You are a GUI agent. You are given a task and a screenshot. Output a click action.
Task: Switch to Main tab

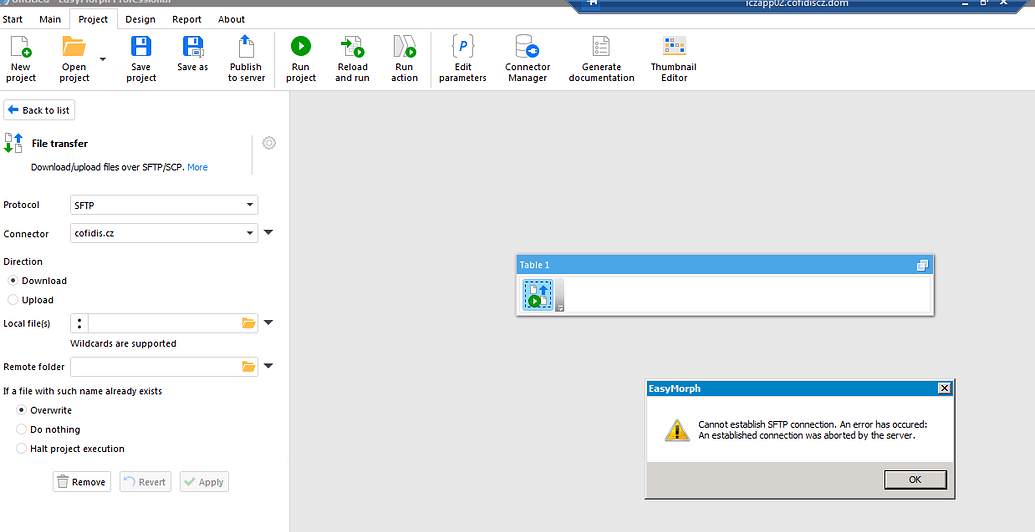pos(50,19)
